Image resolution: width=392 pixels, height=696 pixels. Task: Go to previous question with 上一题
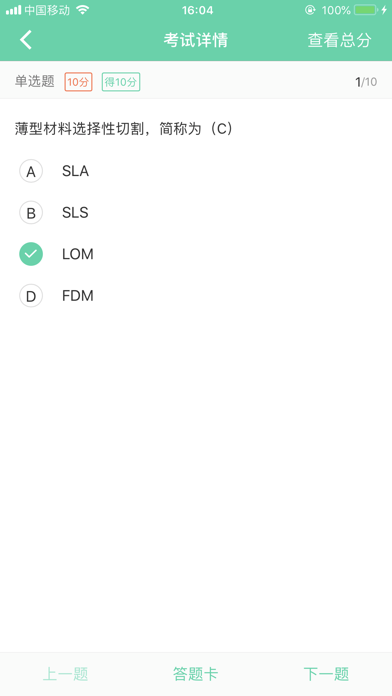click(65, 674)
